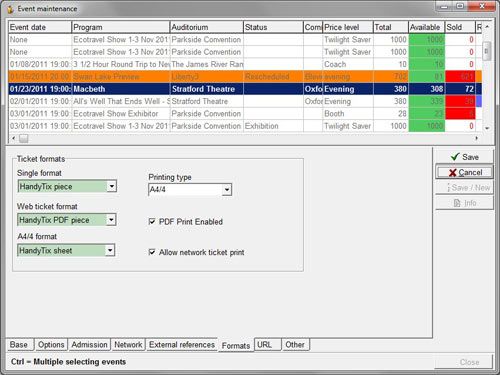Click the Com column header

(x=313, y=27)
